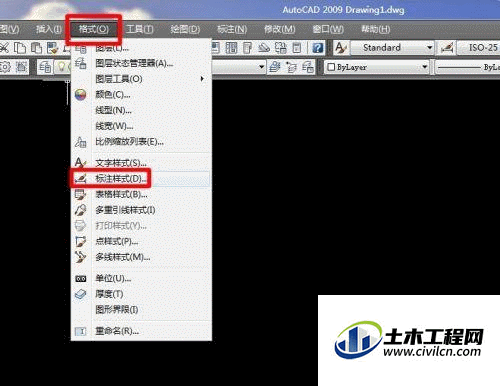Choose 单位(U)... menu entry
500x386 pixels.
click(x=141, y=278)
